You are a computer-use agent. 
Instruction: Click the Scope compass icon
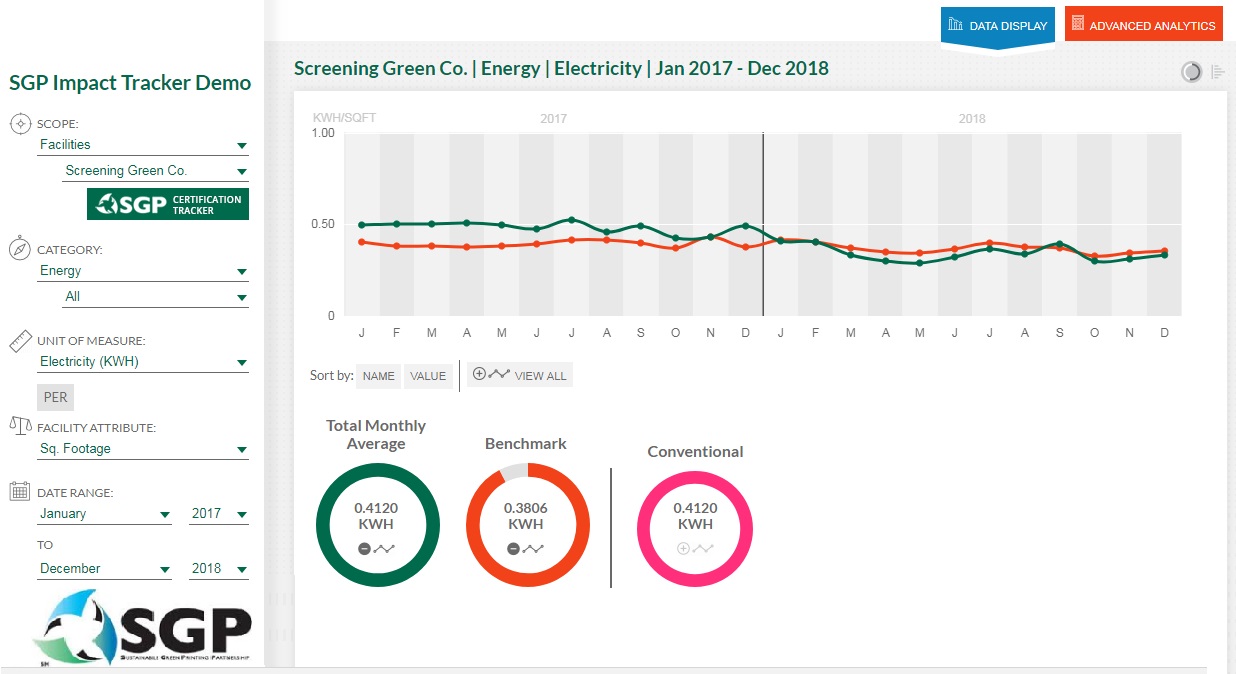point(20,124)
